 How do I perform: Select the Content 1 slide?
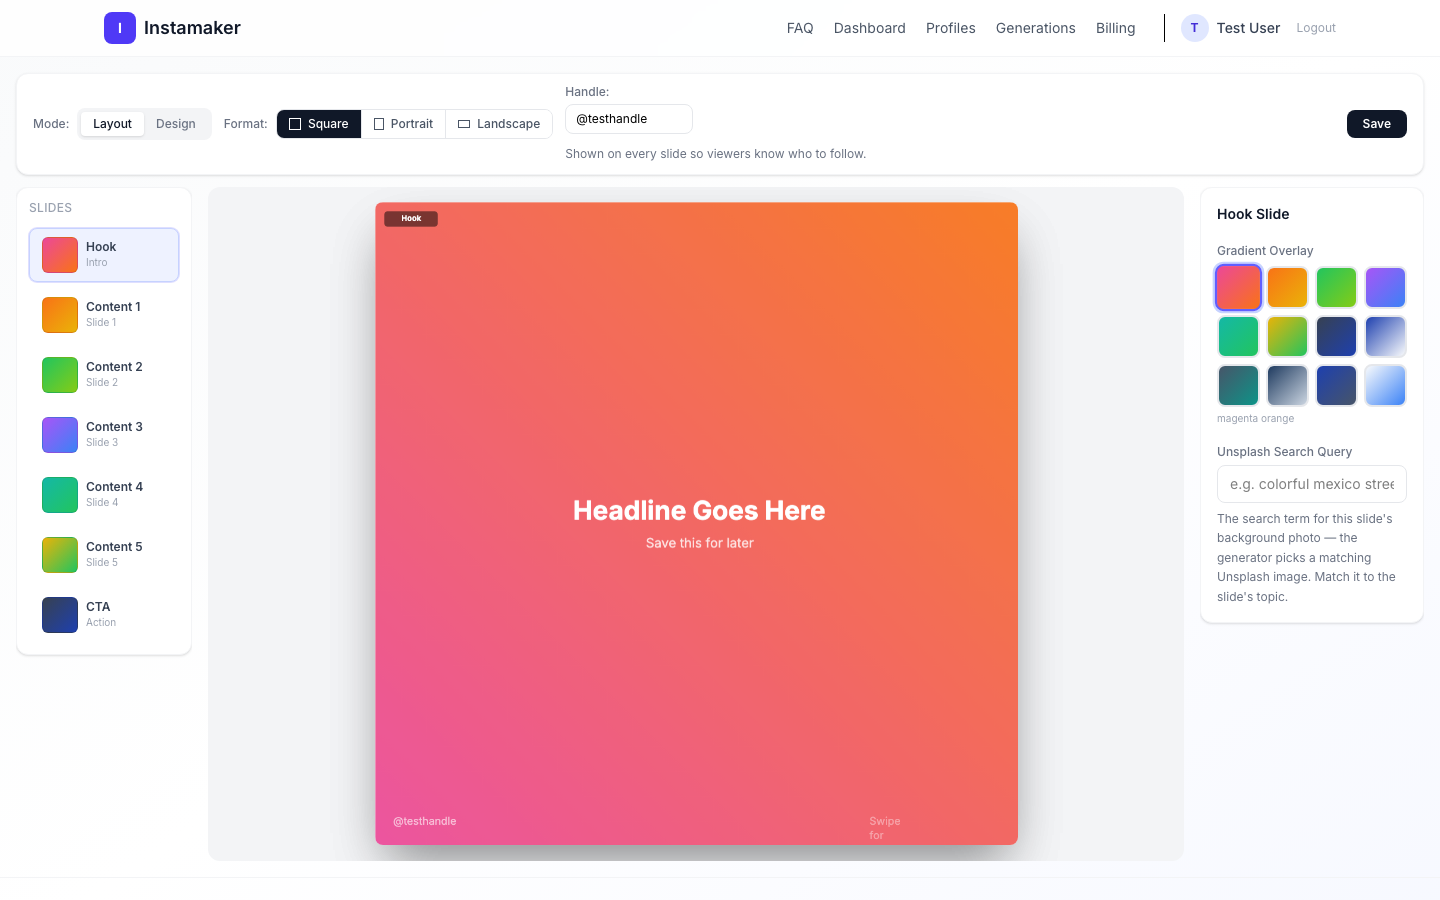click(x=104, y=315)
